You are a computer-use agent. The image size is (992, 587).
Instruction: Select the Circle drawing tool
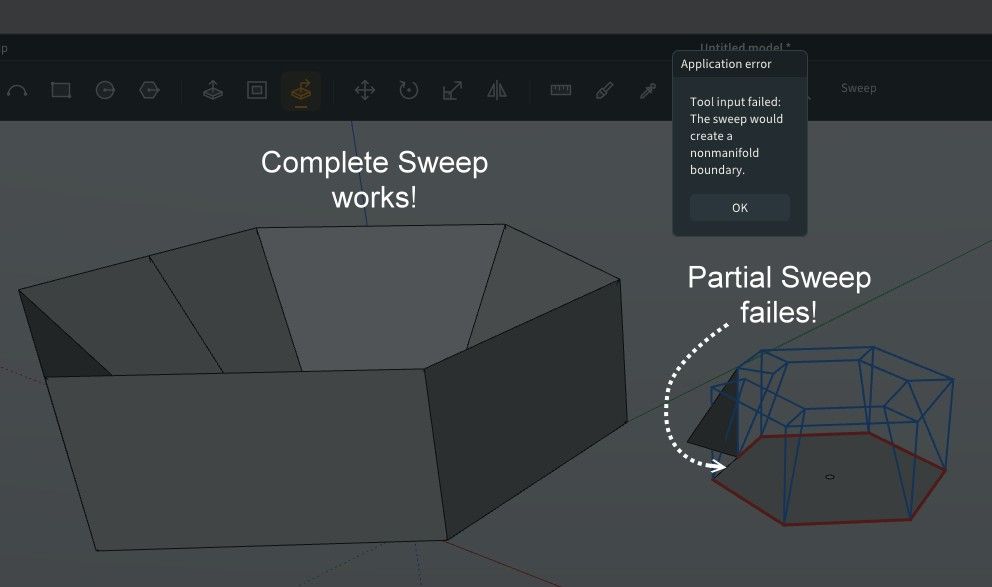pyautogui.click(x=105, y=90)
